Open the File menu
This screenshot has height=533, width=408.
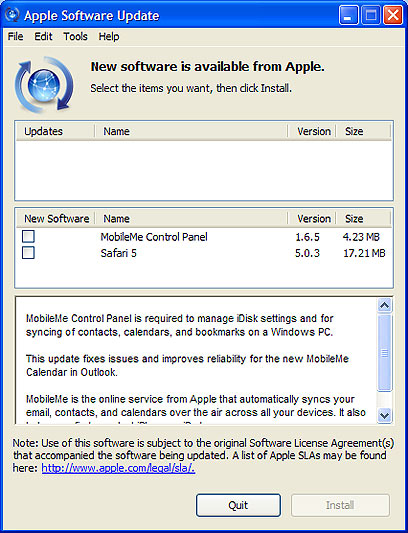(x=15, y=36)
